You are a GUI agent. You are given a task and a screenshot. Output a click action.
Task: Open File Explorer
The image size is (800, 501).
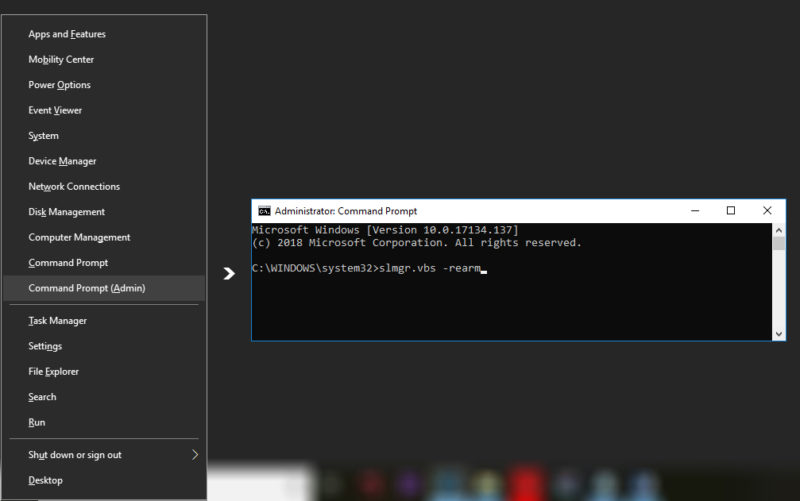53,372
